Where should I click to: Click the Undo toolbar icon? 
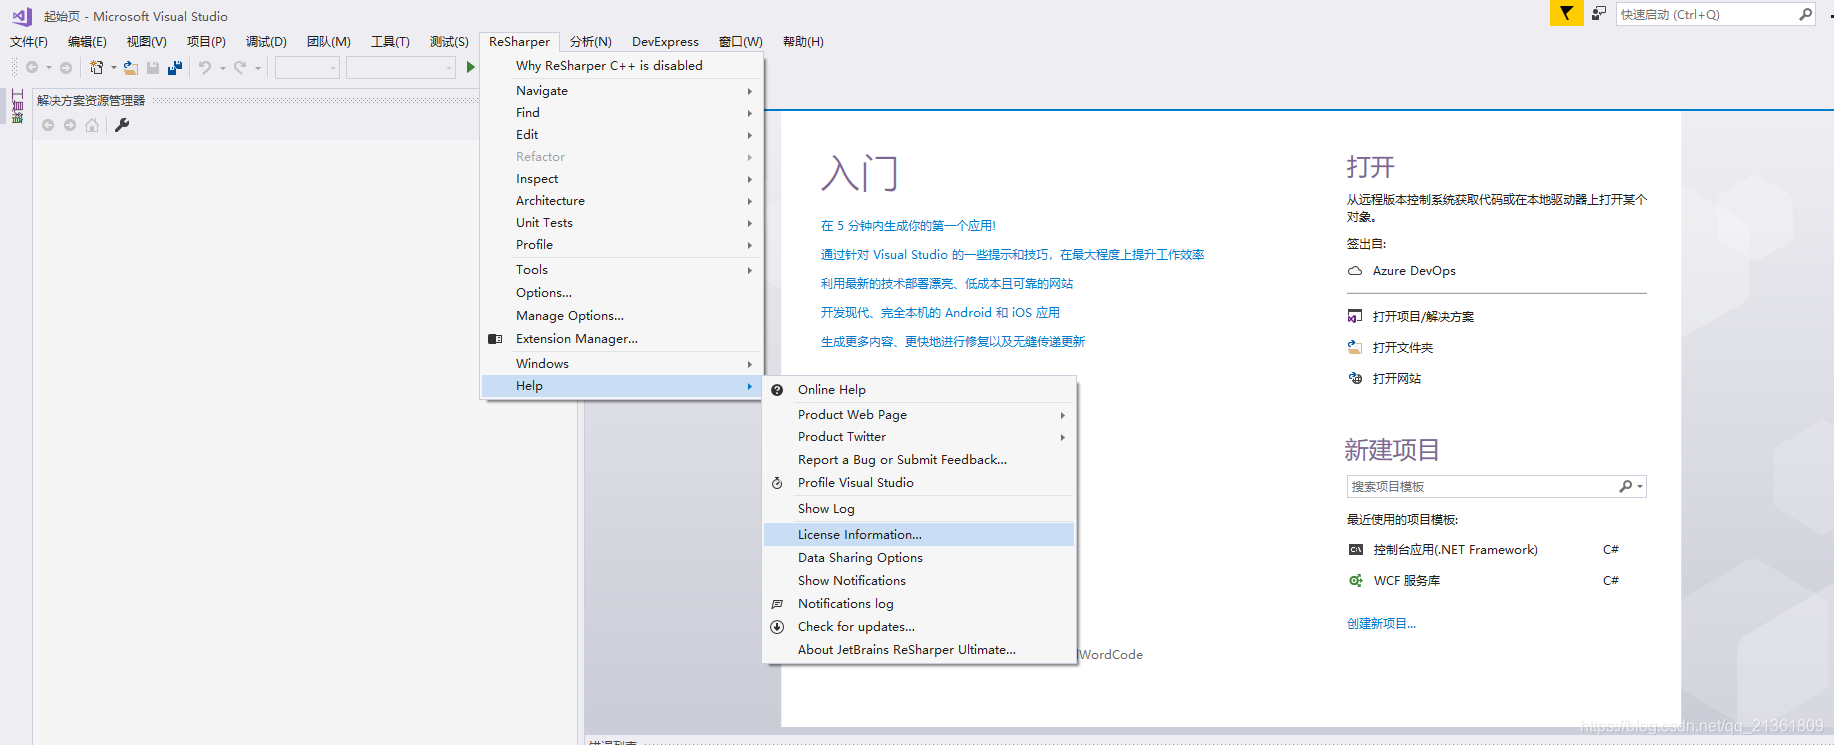(205, 67)
